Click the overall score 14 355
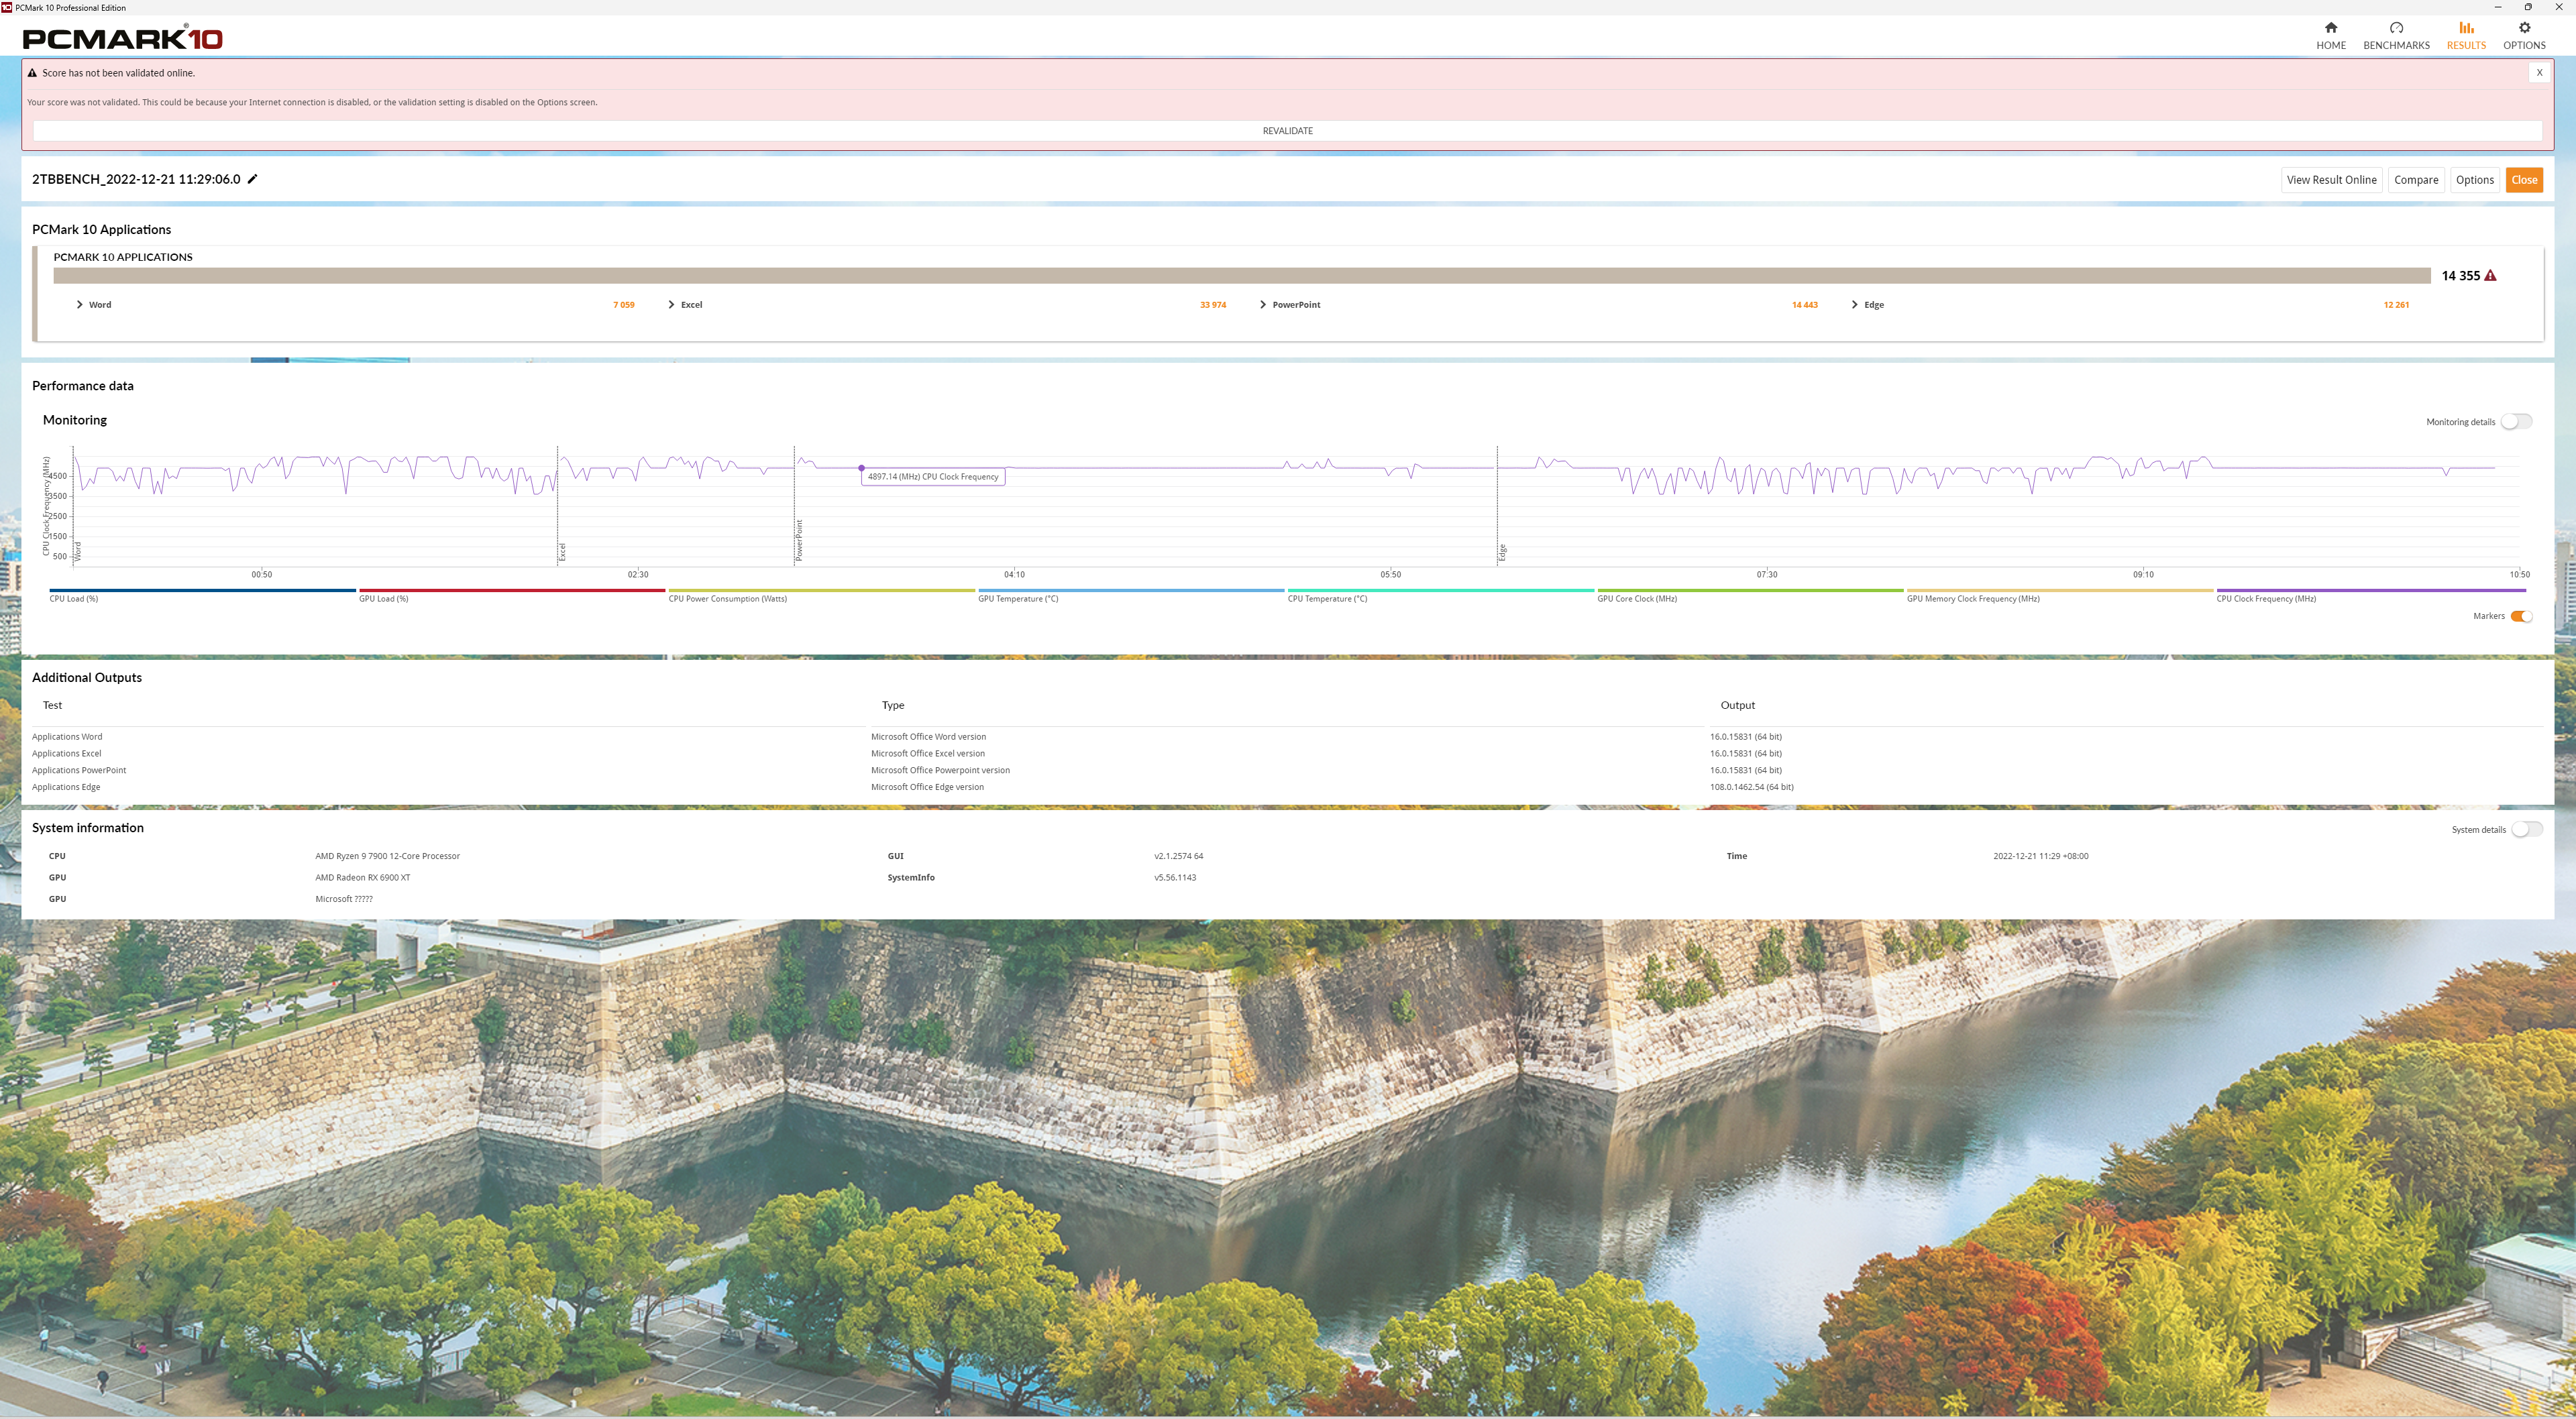Screen dimensions: 2576x1419 click(x=2460, y=276)
